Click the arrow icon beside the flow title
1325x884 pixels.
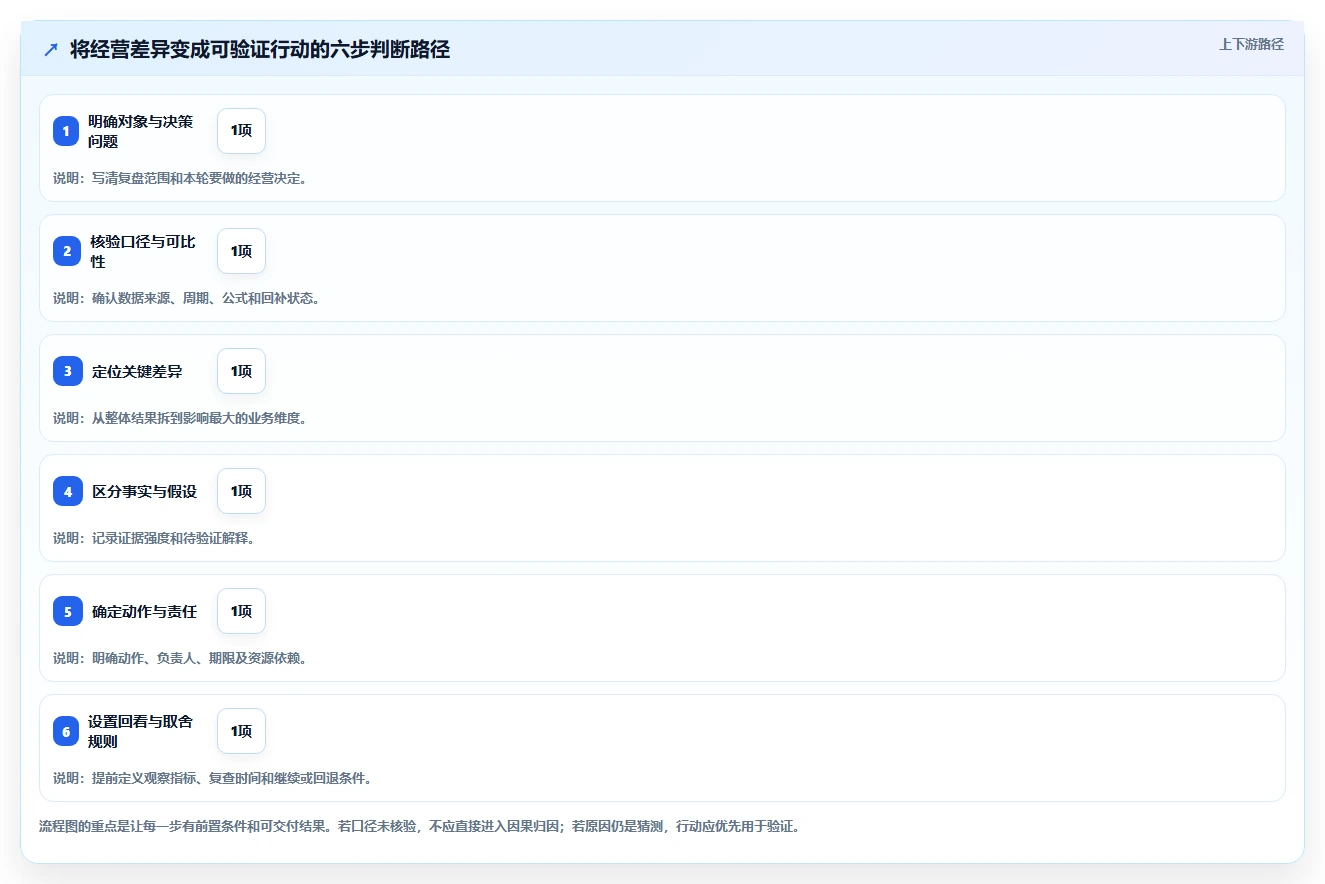[51, 49]
